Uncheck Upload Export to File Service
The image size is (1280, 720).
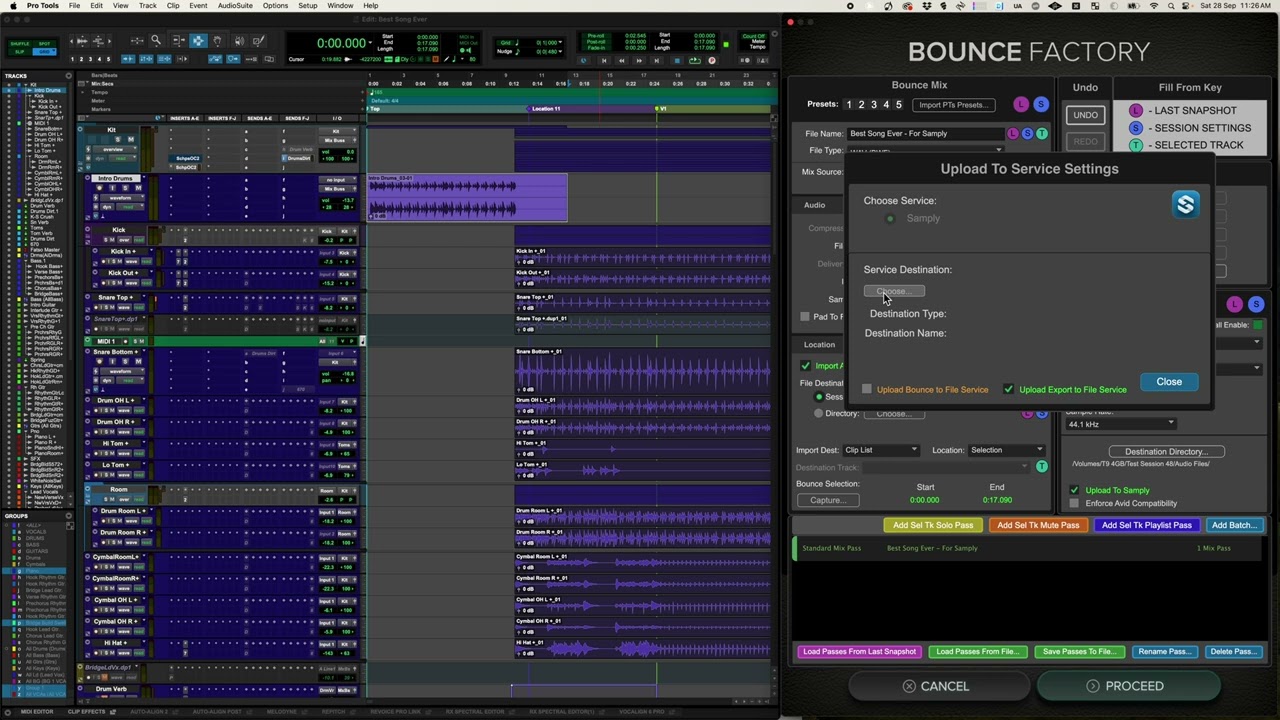[x=1008, y=389]
